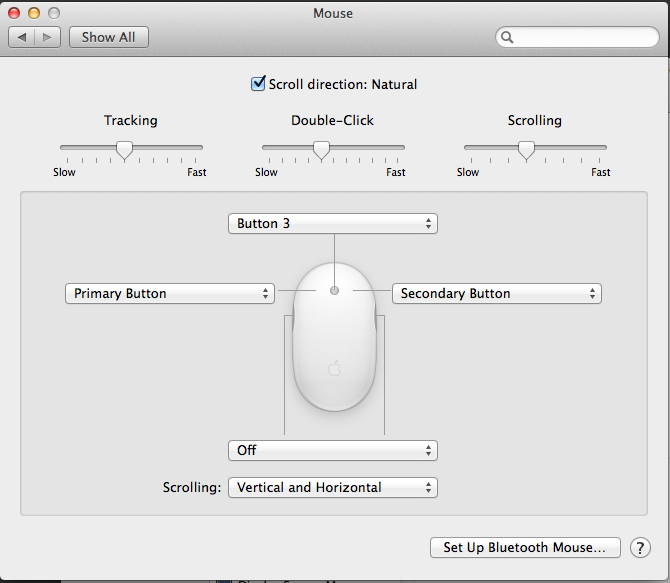Open the side buttons Off dropdown
The image size is (670, 583).
333,451
